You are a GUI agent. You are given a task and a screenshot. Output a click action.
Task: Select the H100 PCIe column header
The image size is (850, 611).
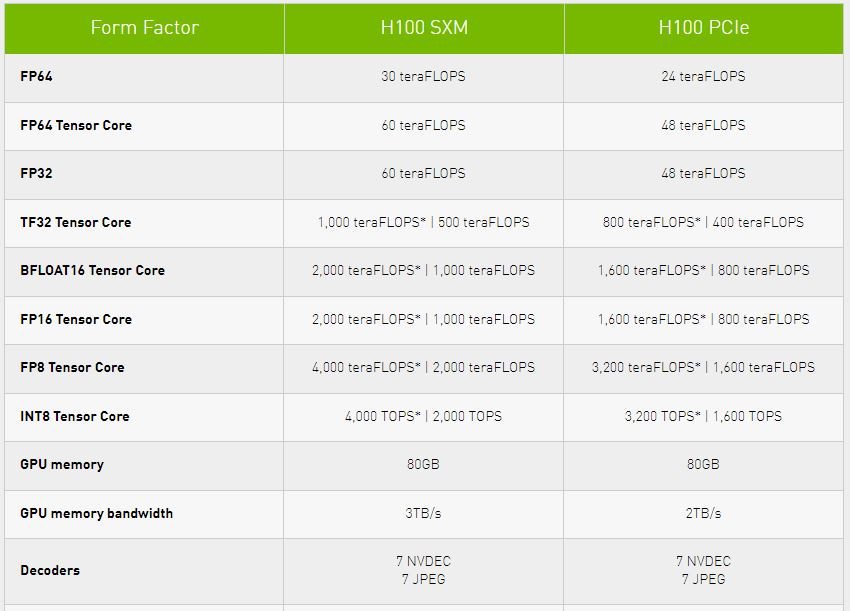point(703,28)
